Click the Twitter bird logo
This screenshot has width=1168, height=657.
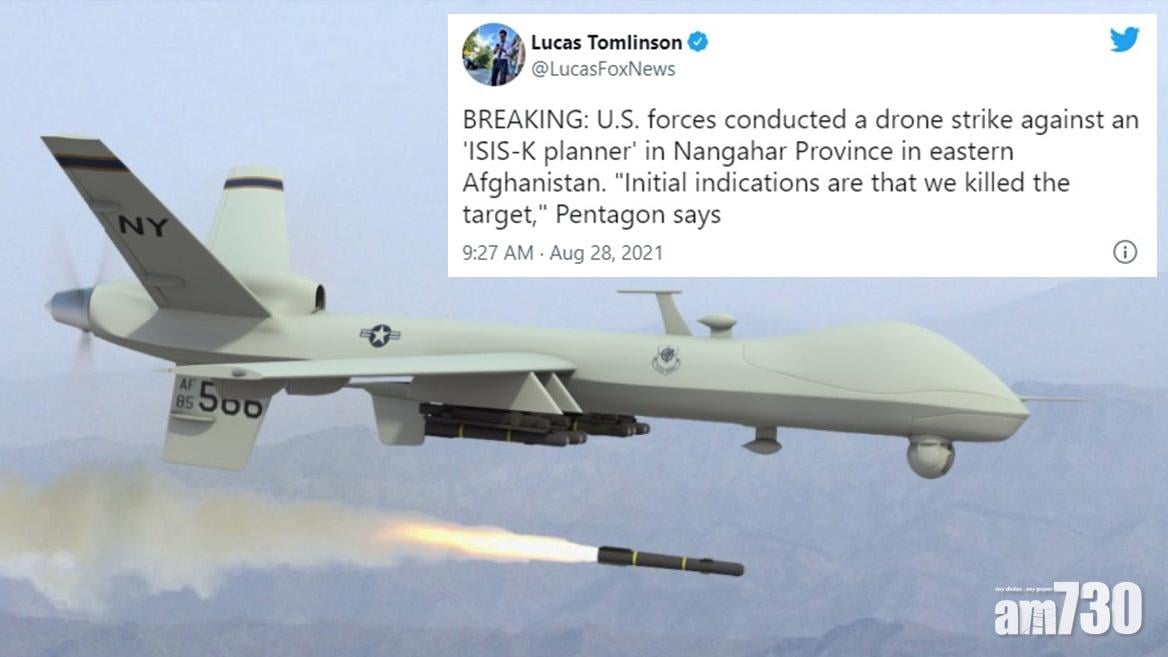click(1124, 39)
